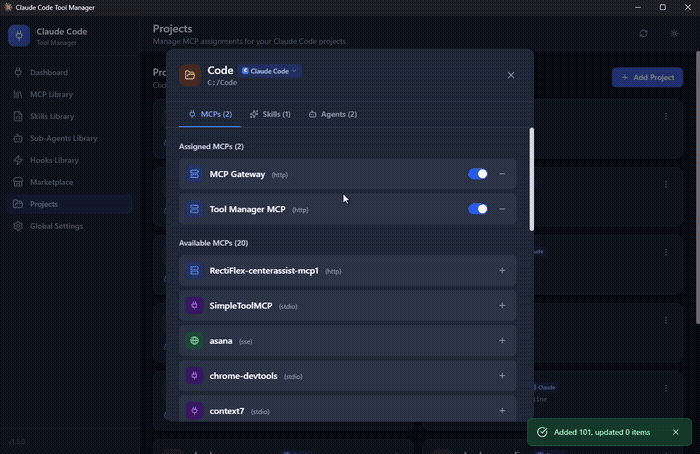
Task: Click the MCP Library books icon
Action: click(x=18, y=94)
